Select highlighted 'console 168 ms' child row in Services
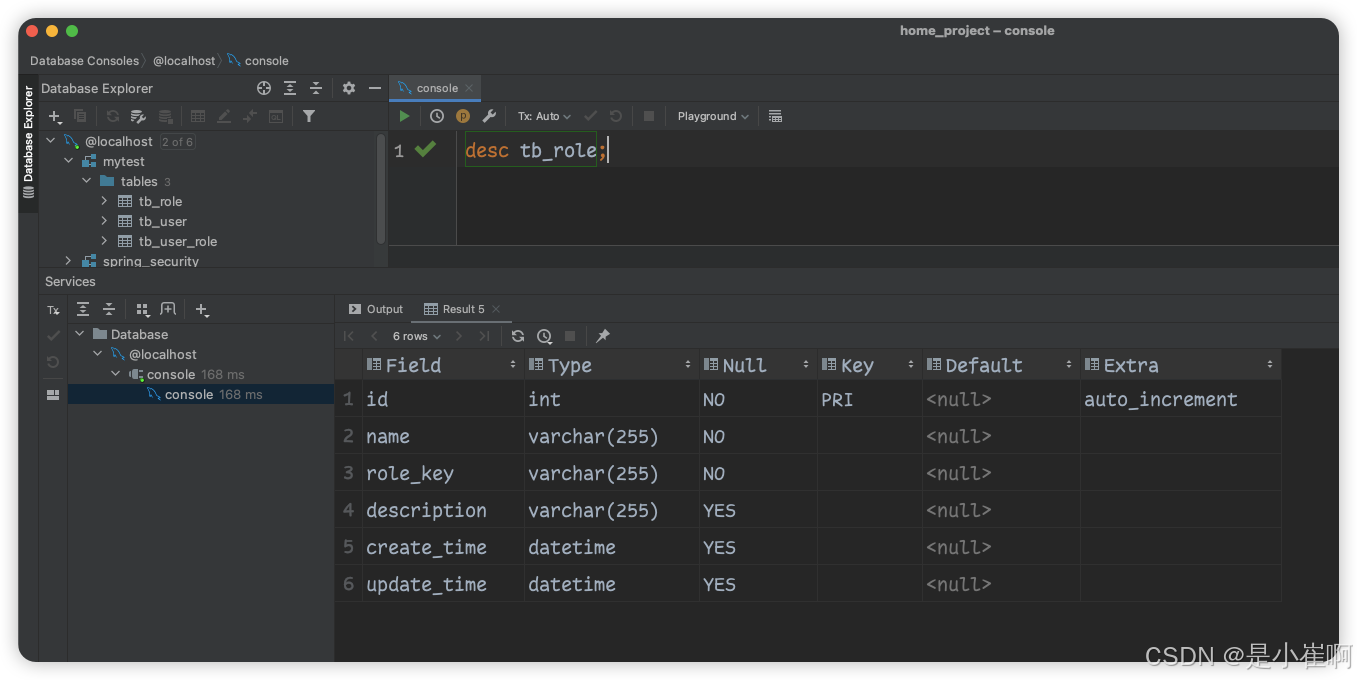The height and width of the screenshot is (680, 1357). 201,394
